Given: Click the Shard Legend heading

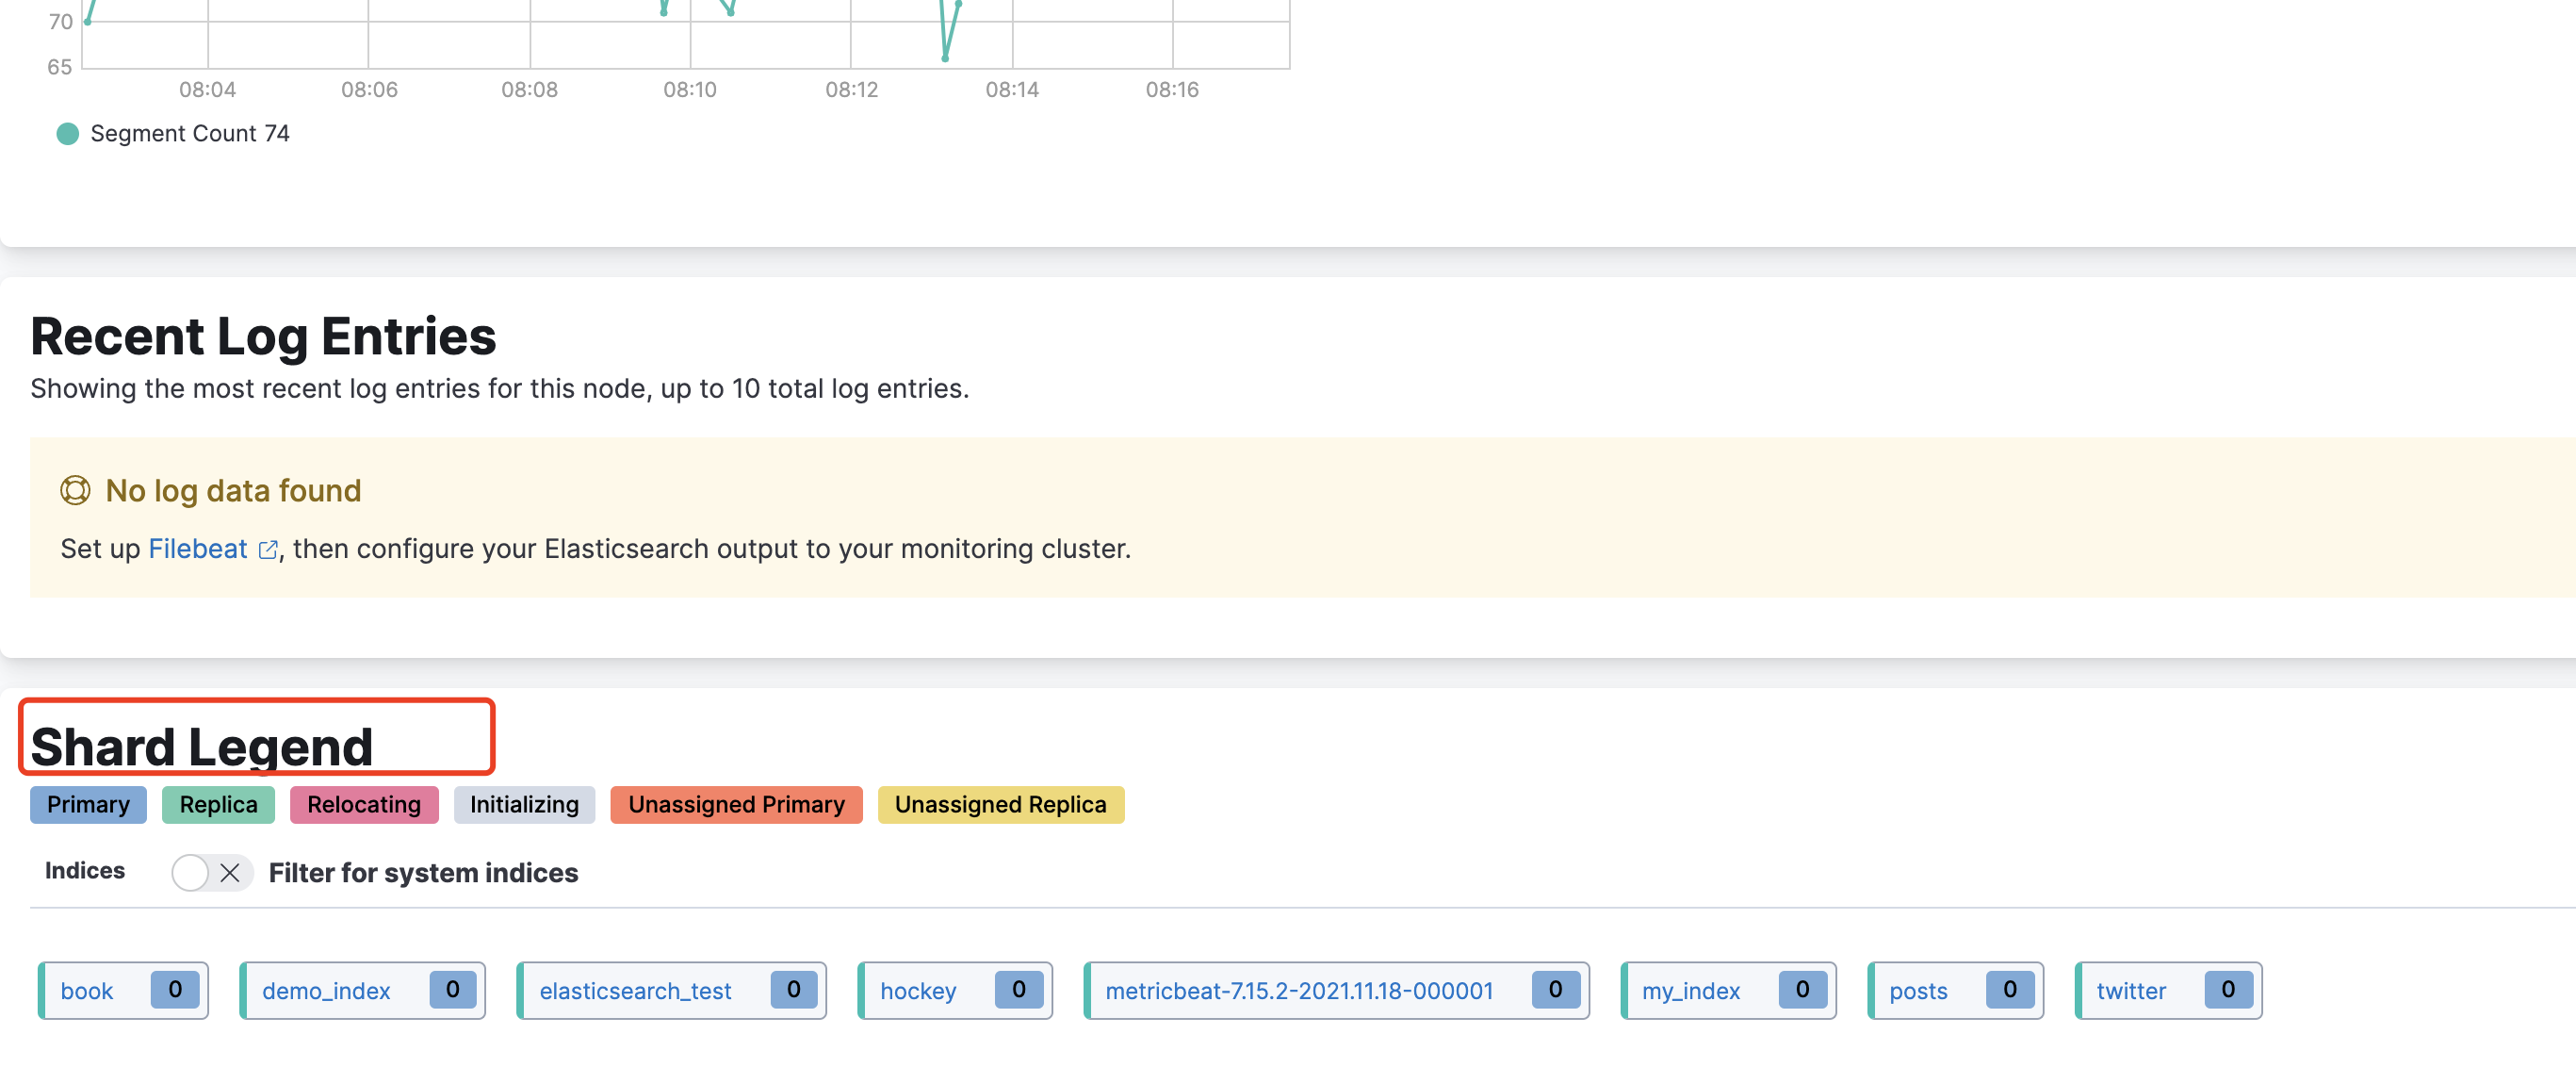Looking at the screenshot, I should 202,745.
